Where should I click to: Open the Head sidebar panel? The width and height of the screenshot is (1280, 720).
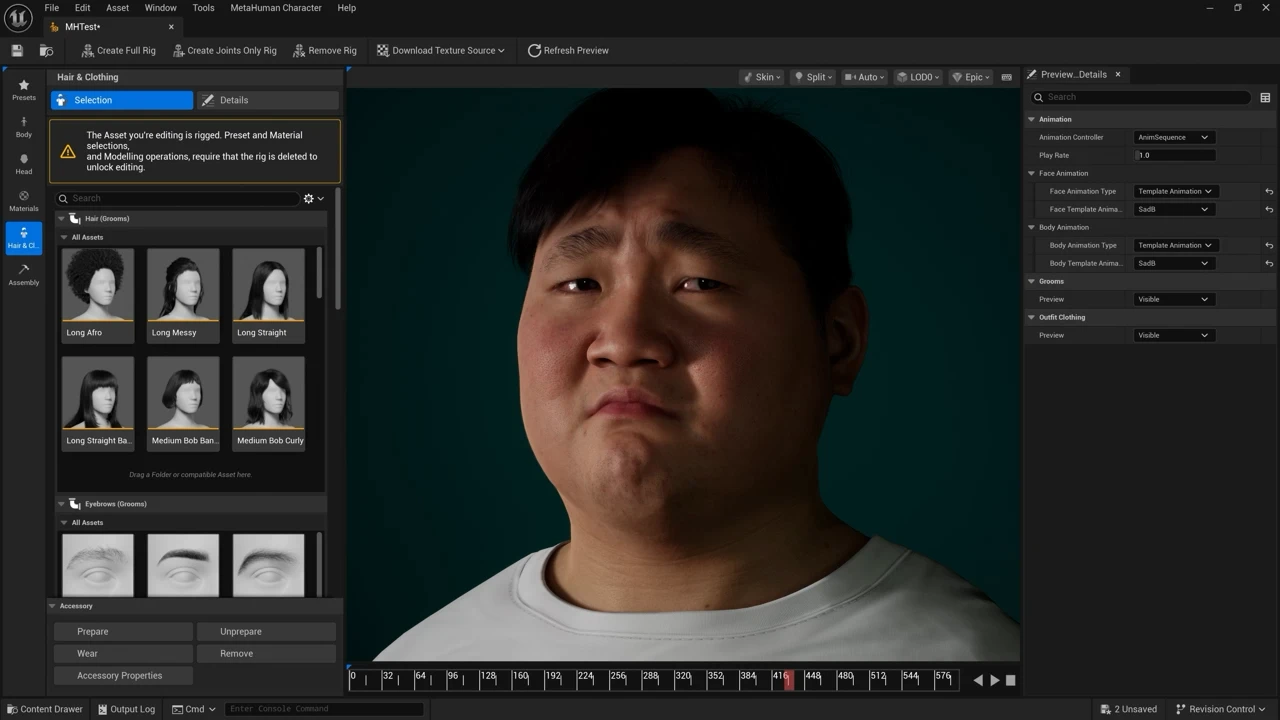pos(23,163)
